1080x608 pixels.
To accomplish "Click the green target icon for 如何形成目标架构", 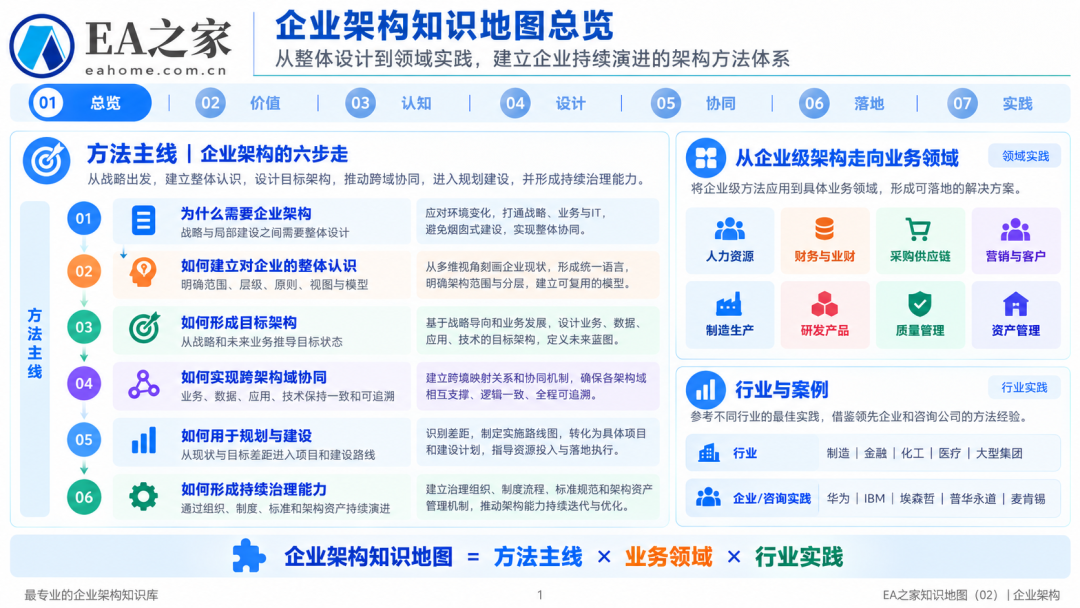I will 144,328.
